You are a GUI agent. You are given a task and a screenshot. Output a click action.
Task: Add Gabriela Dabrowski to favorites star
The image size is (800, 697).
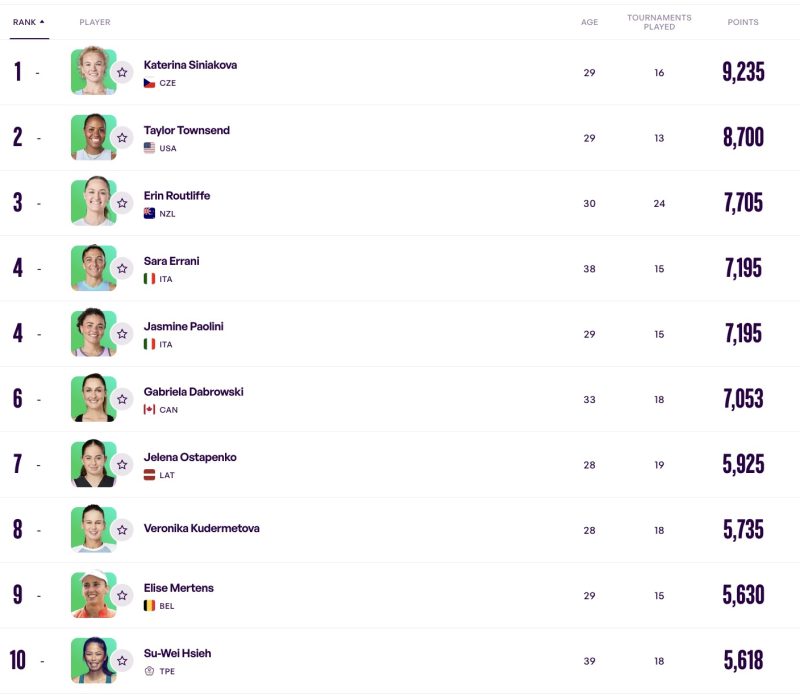122,399
